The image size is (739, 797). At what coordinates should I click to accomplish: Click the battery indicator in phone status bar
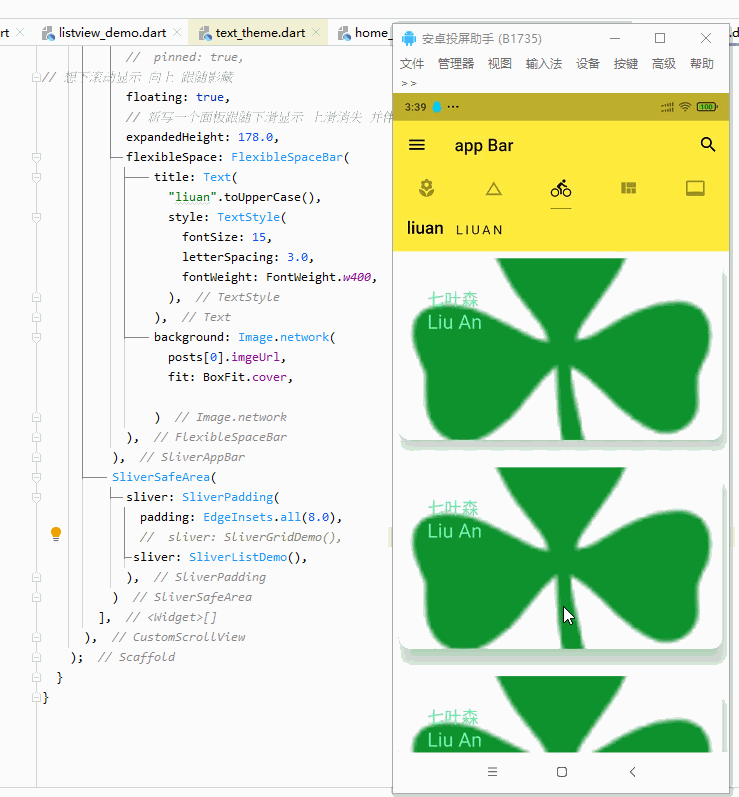click(707, 107)
